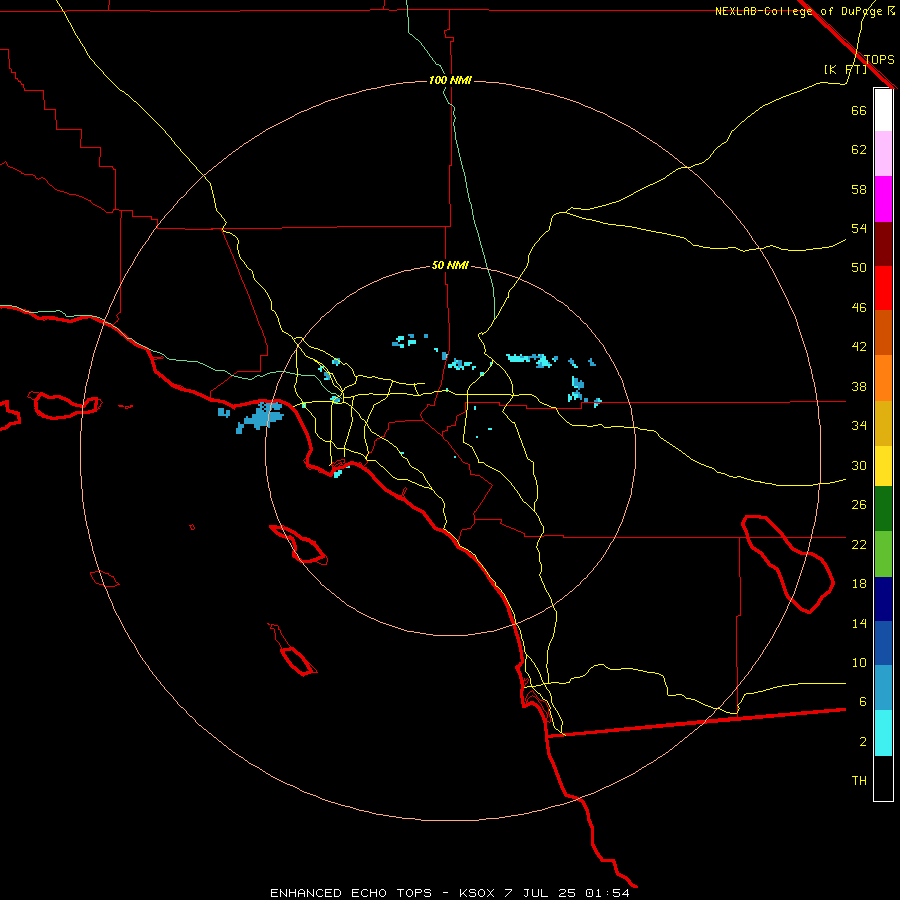Click the large blue echo off the coast
The height and width of the screenshot is (900, 900).
click(x=261, y=417)
